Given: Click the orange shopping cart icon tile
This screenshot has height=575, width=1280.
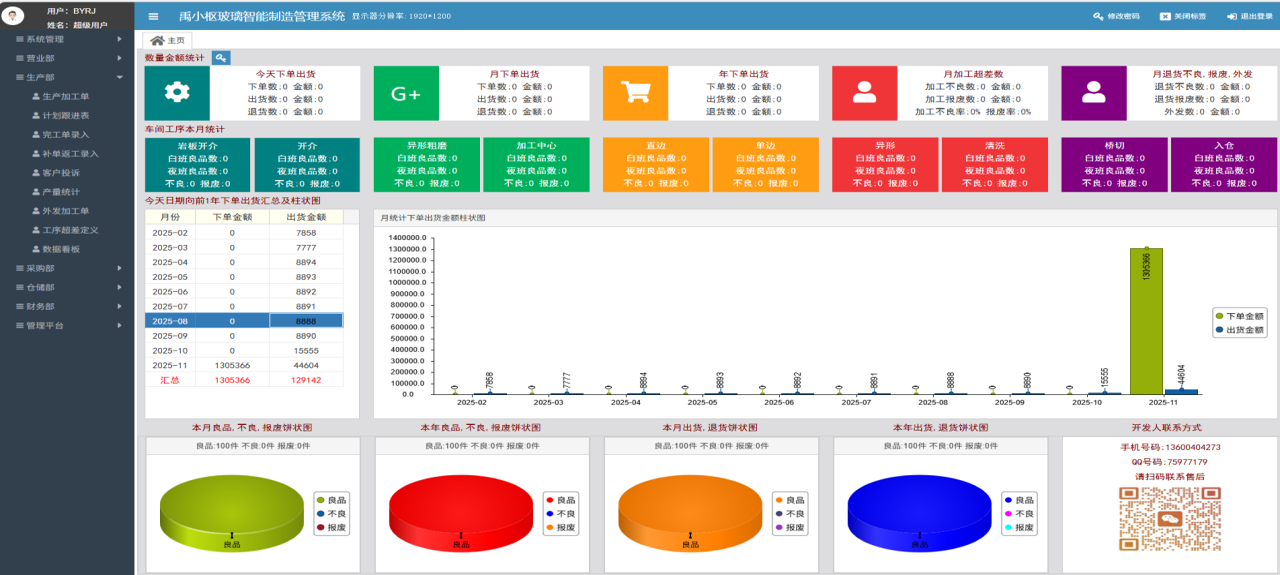Looking at the screenshot, I should click(x=635, y=93).
